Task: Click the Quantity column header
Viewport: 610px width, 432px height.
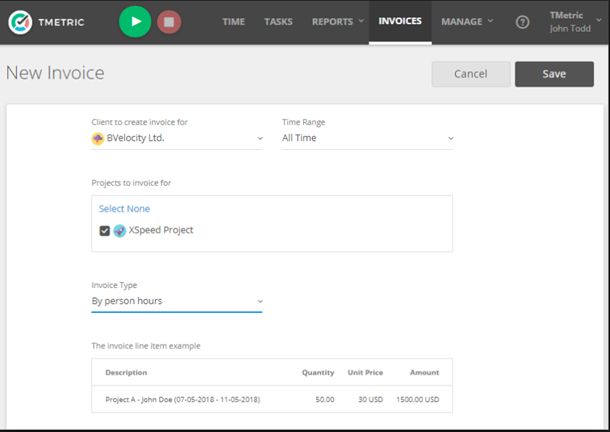Action: click(318, 372)
